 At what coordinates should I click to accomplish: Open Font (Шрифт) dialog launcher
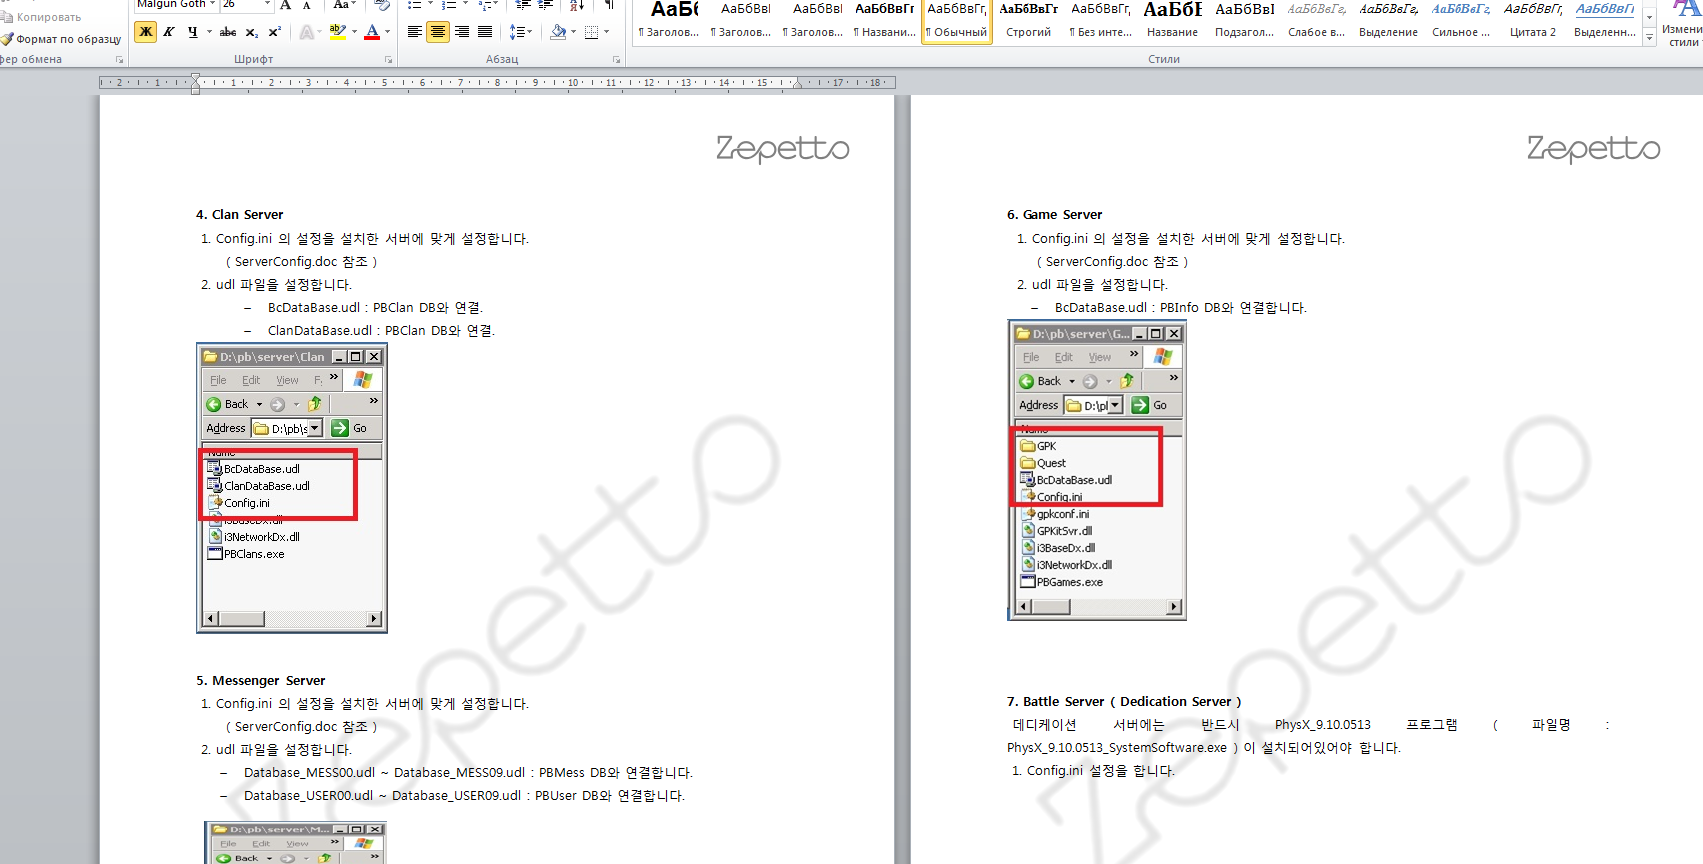pyautogui.click(x=388, y=60)
